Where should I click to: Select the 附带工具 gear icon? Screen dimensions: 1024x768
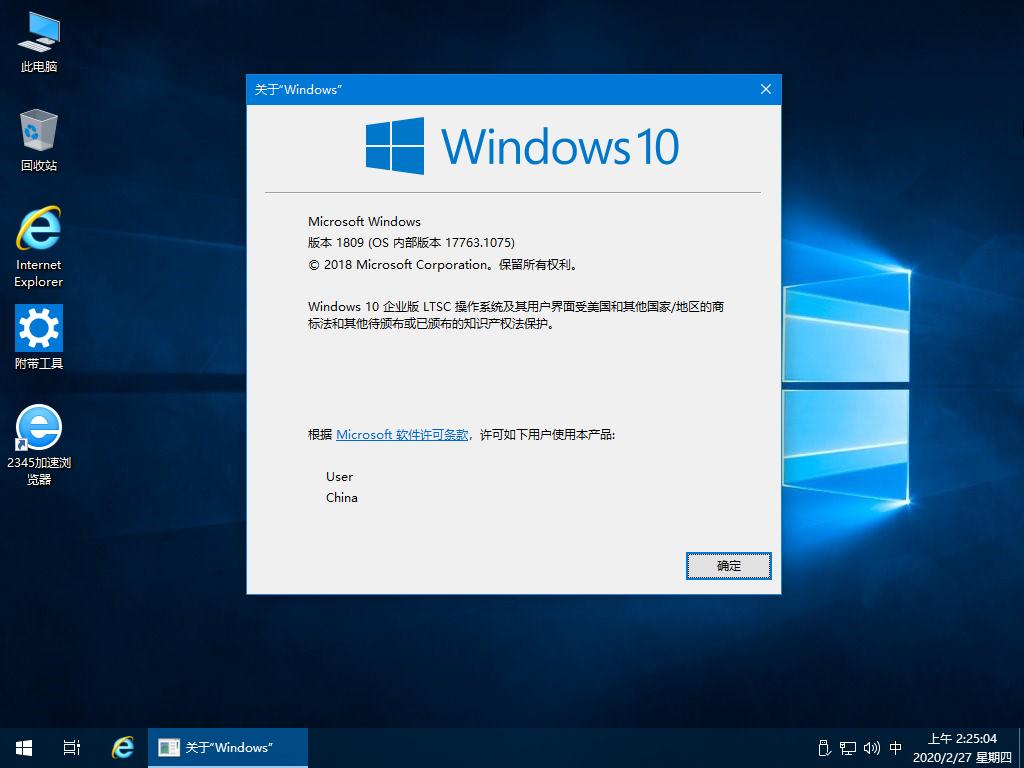(x=39, y=337)
